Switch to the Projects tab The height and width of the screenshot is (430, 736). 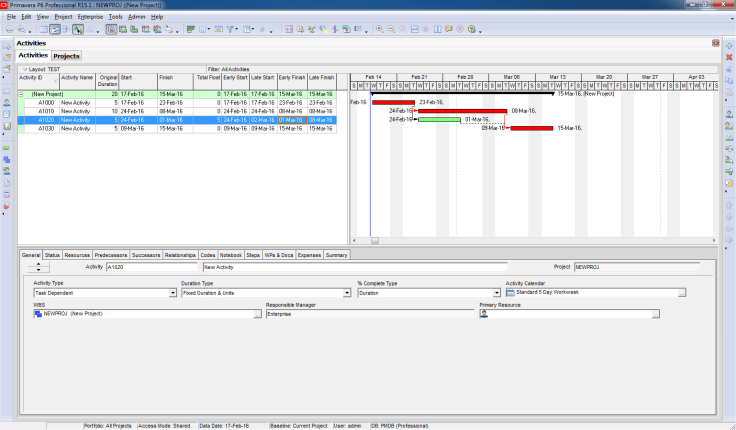coord(67,56)
